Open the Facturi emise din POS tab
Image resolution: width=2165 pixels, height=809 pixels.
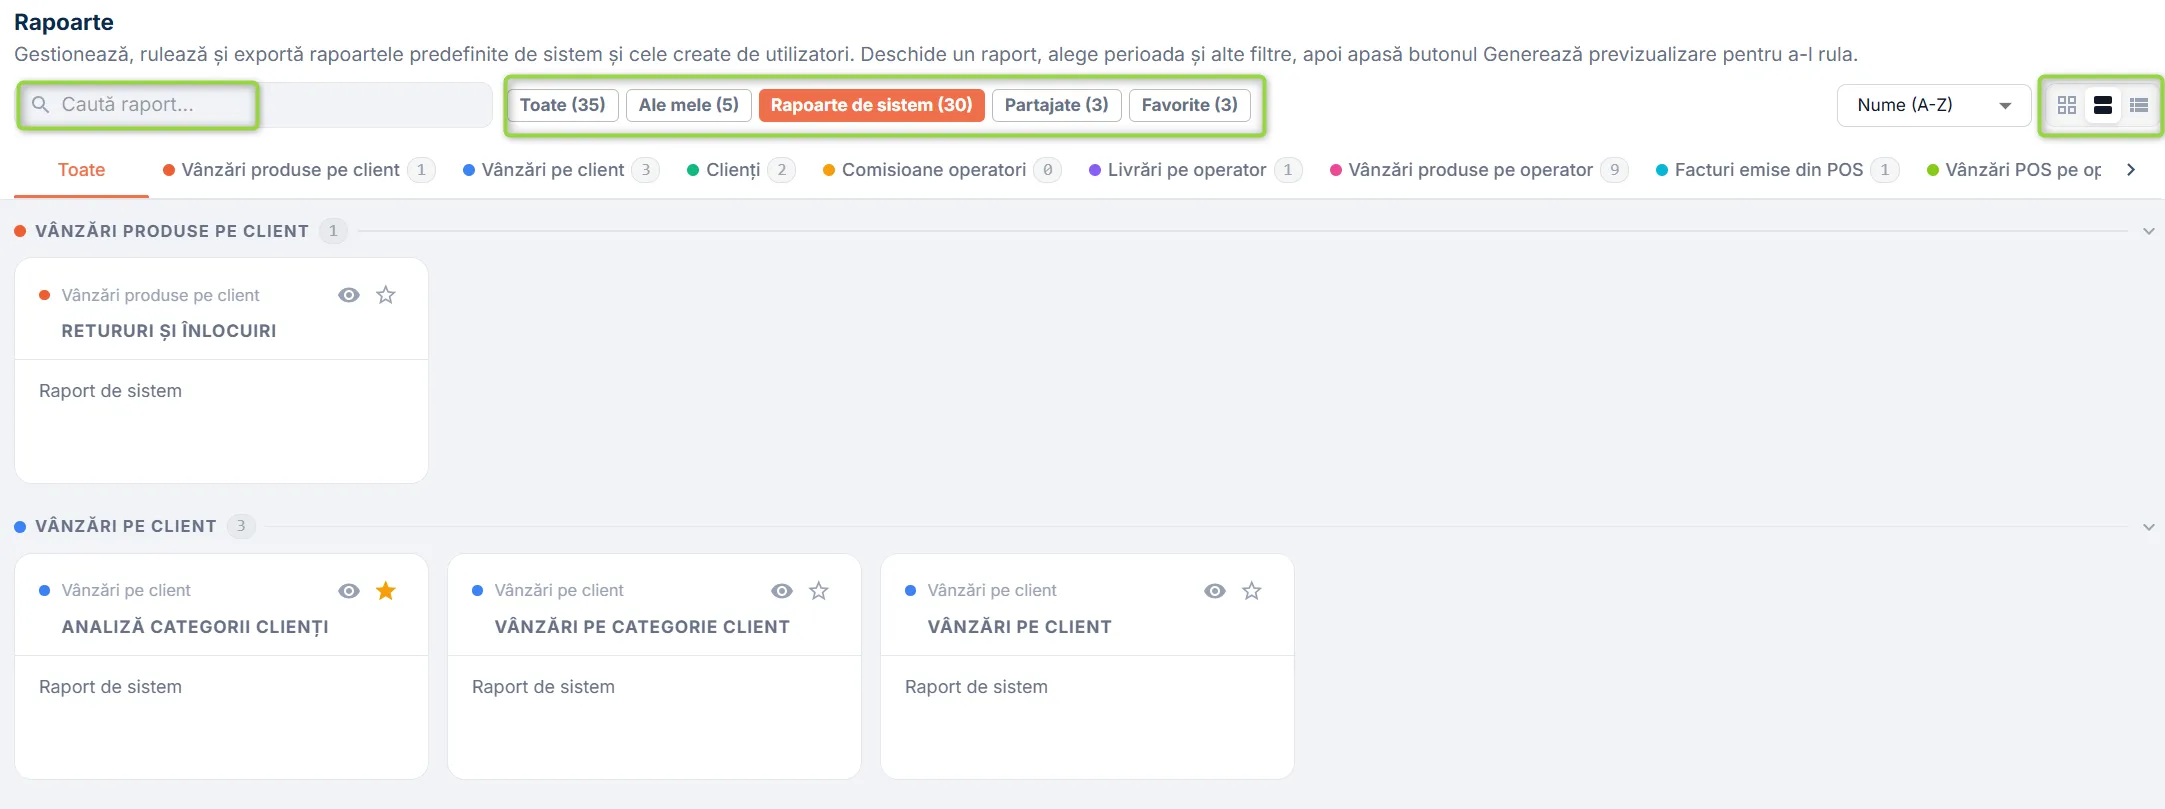coord(1777,170)
